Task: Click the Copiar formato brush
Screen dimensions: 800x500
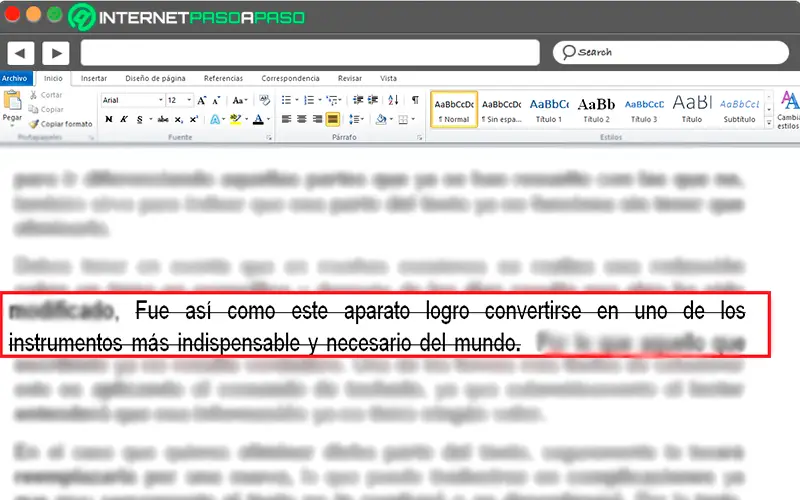Action: [x=33, y=124]
